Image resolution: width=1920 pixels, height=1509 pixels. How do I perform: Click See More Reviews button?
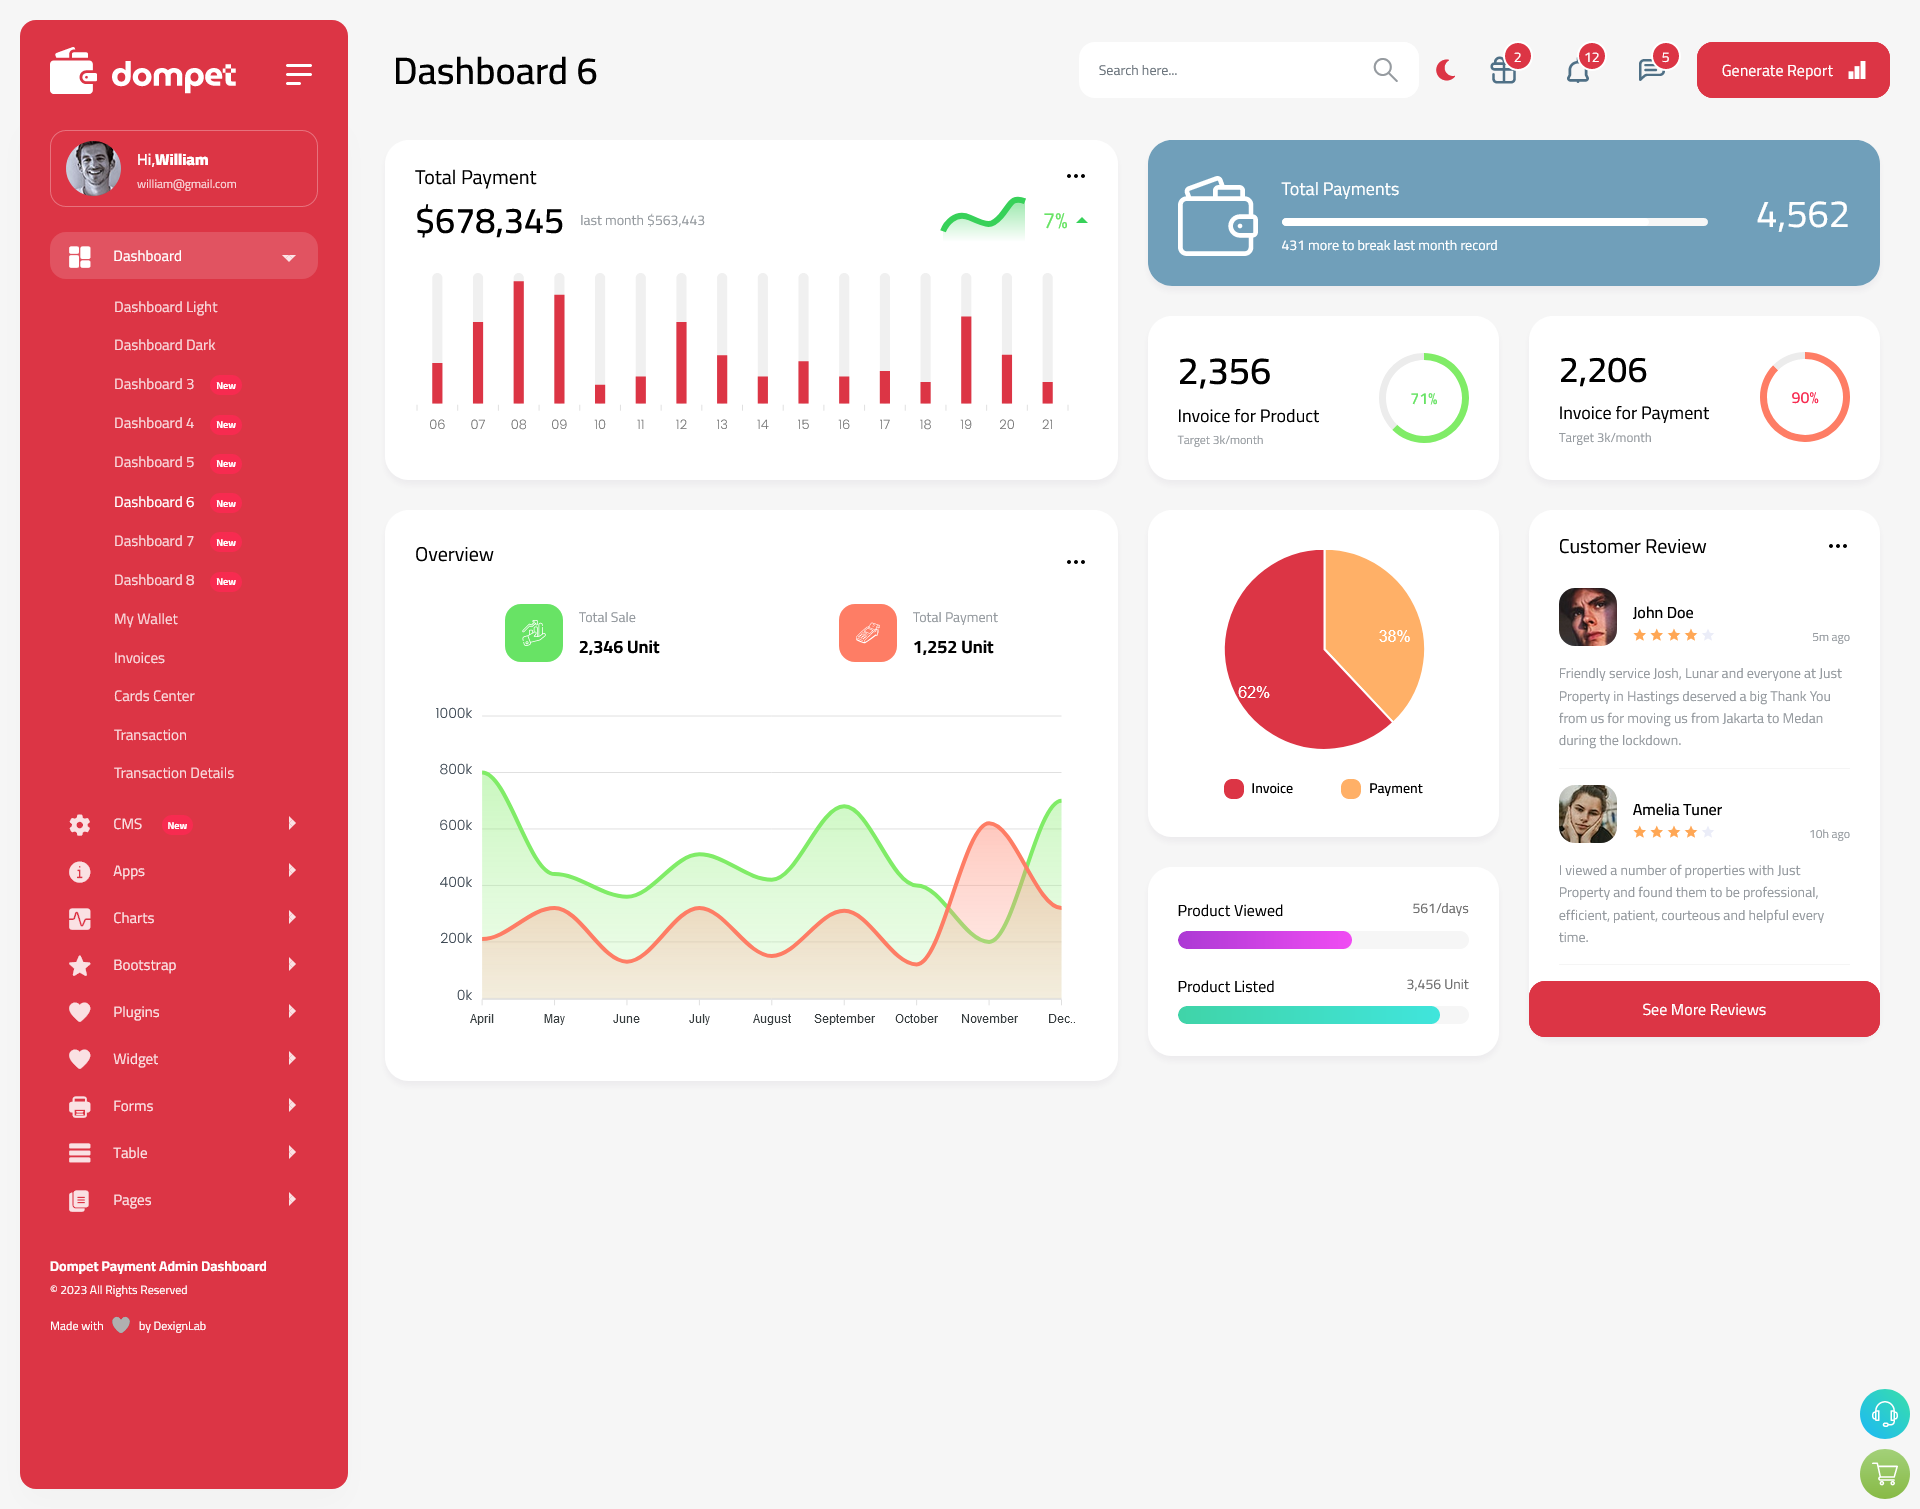pos(1703,1009)
